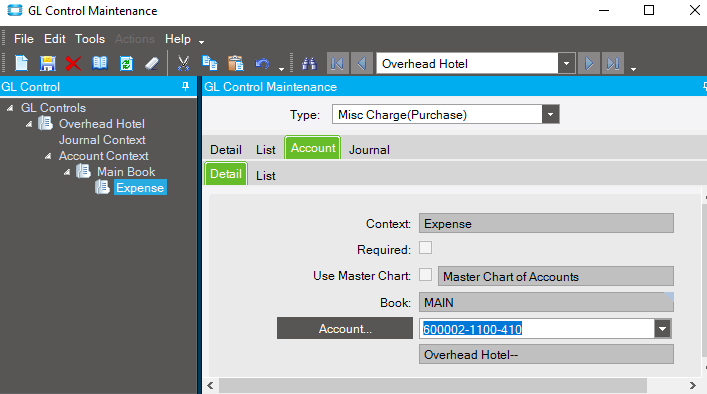The image size is (707, 394).
Task: Clear the form with the eraser icon
Action: (152, 63)
